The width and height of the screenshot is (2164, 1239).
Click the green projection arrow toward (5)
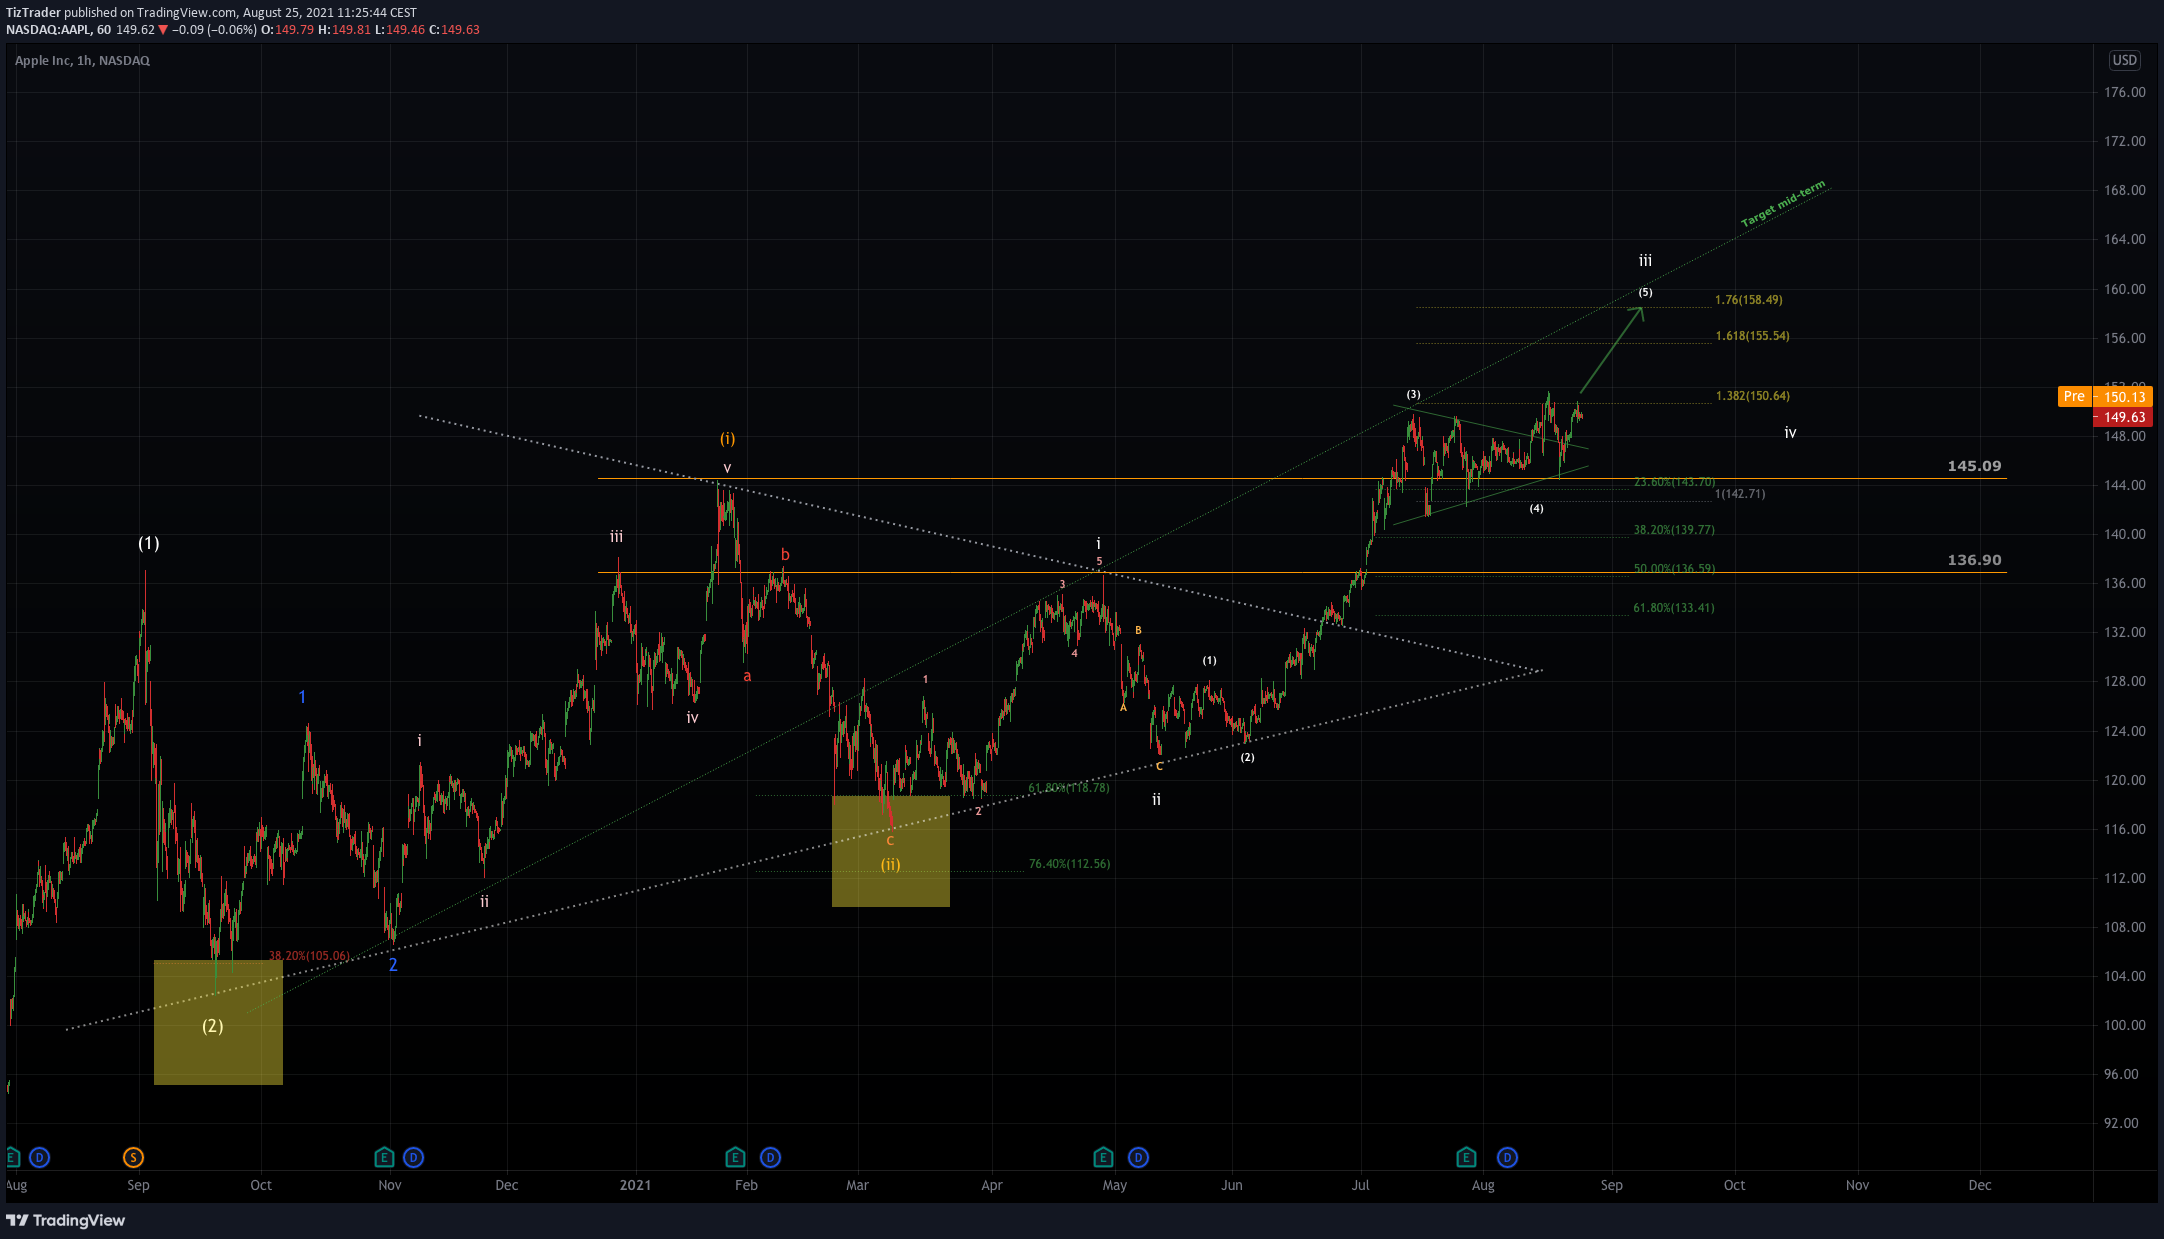tap(1611, 349)
